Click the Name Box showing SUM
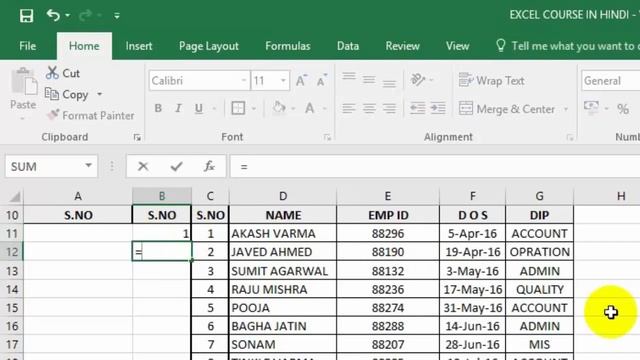The height and width of the screenshot is (360, 640). pos(44,167)
